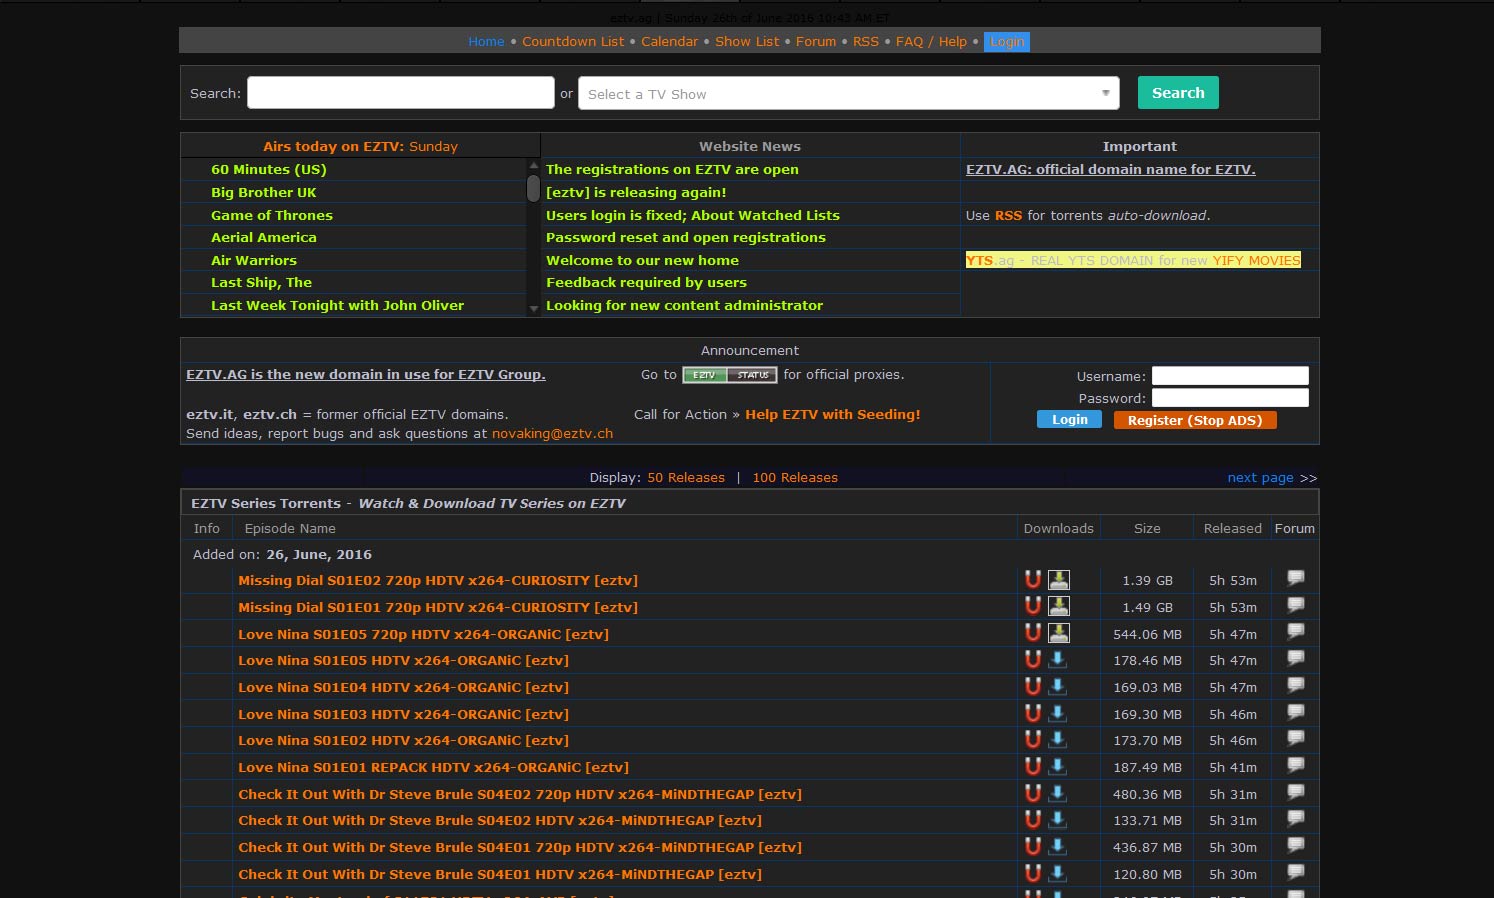Click the Register (Stop ADS) button
1494x898 pixels.
coord(1194,420)
